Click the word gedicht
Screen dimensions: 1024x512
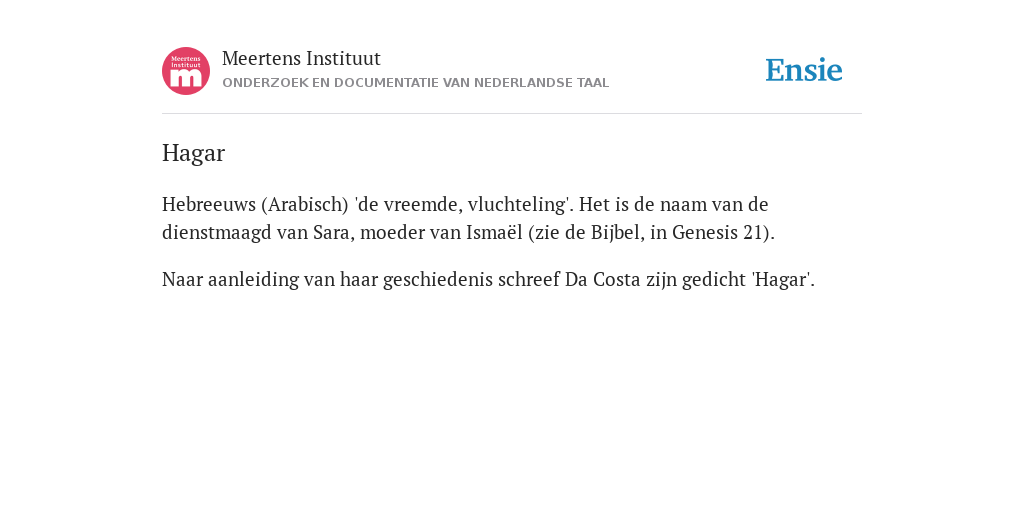714,280
